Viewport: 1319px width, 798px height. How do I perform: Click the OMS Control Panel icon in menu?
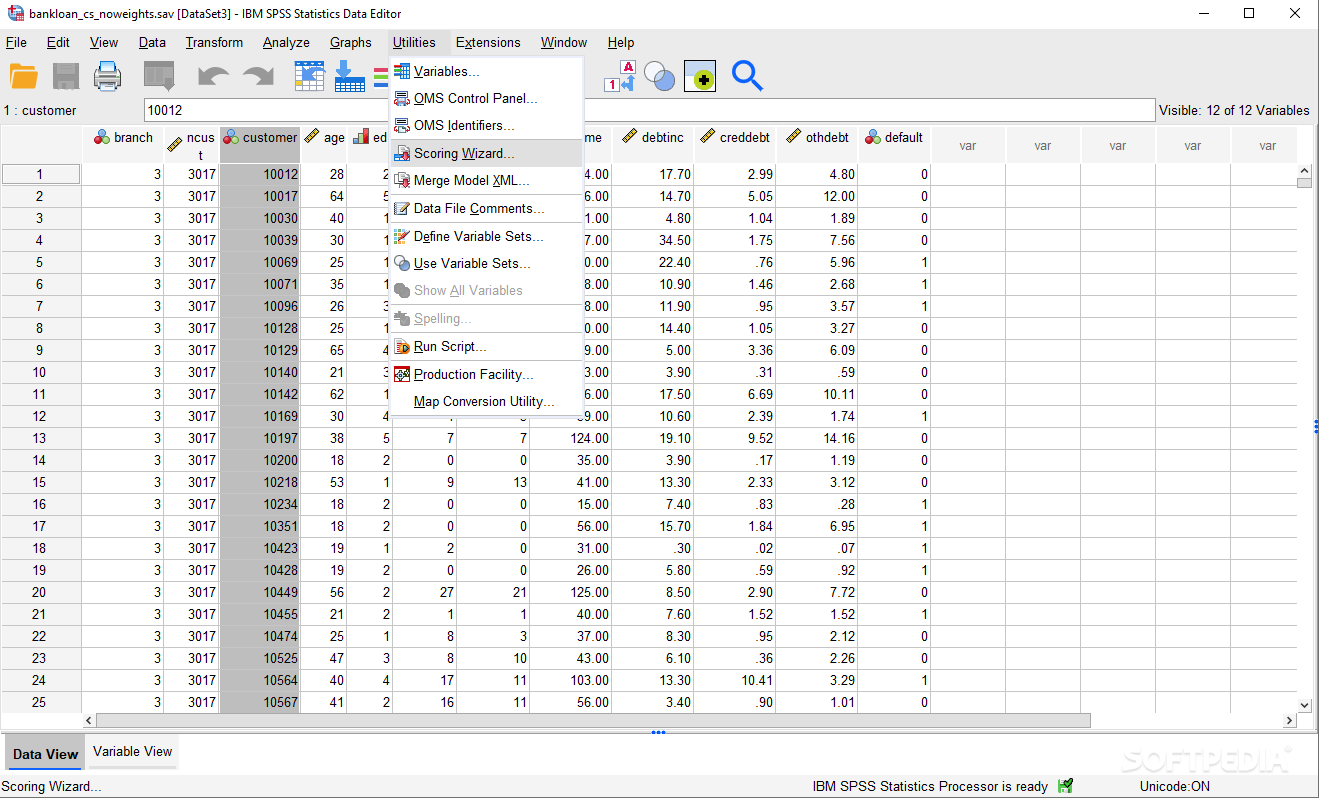tap(402, 98)
